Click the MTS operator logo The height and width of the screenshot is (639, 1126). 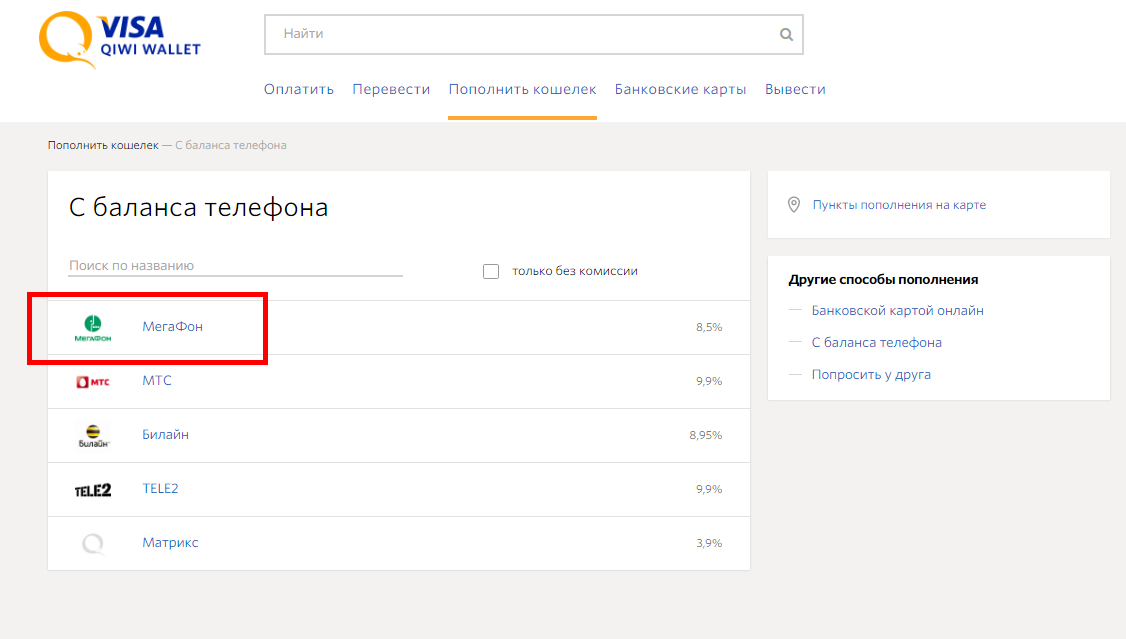(x=93, y=382)
